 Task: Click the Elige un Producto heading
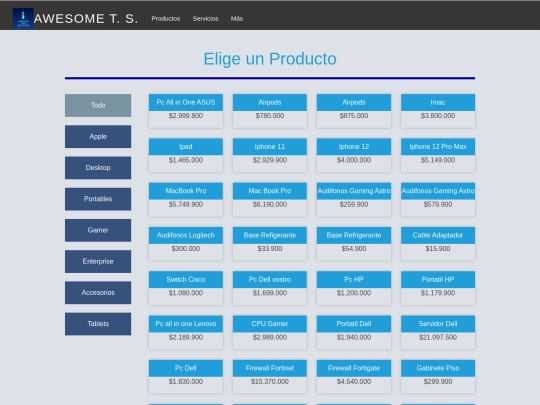270,59
